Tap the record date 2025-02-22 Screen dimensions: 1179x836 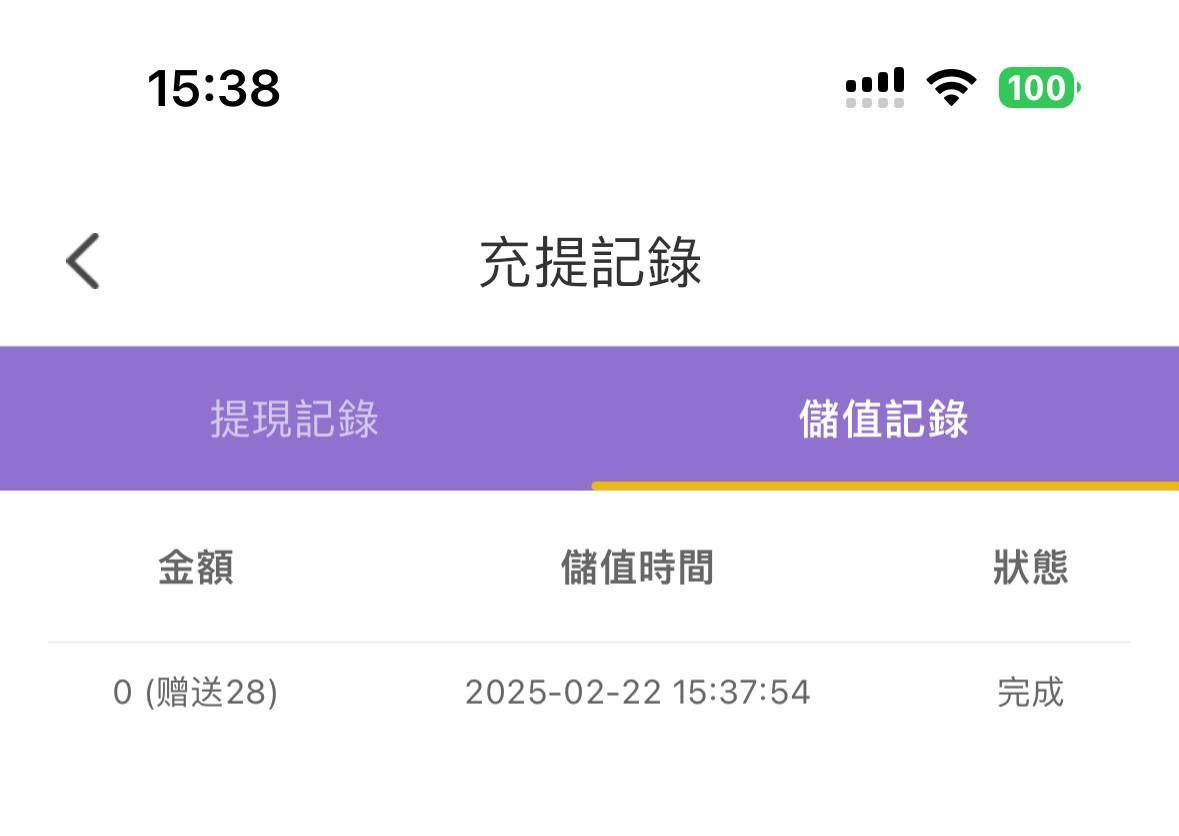563,692
